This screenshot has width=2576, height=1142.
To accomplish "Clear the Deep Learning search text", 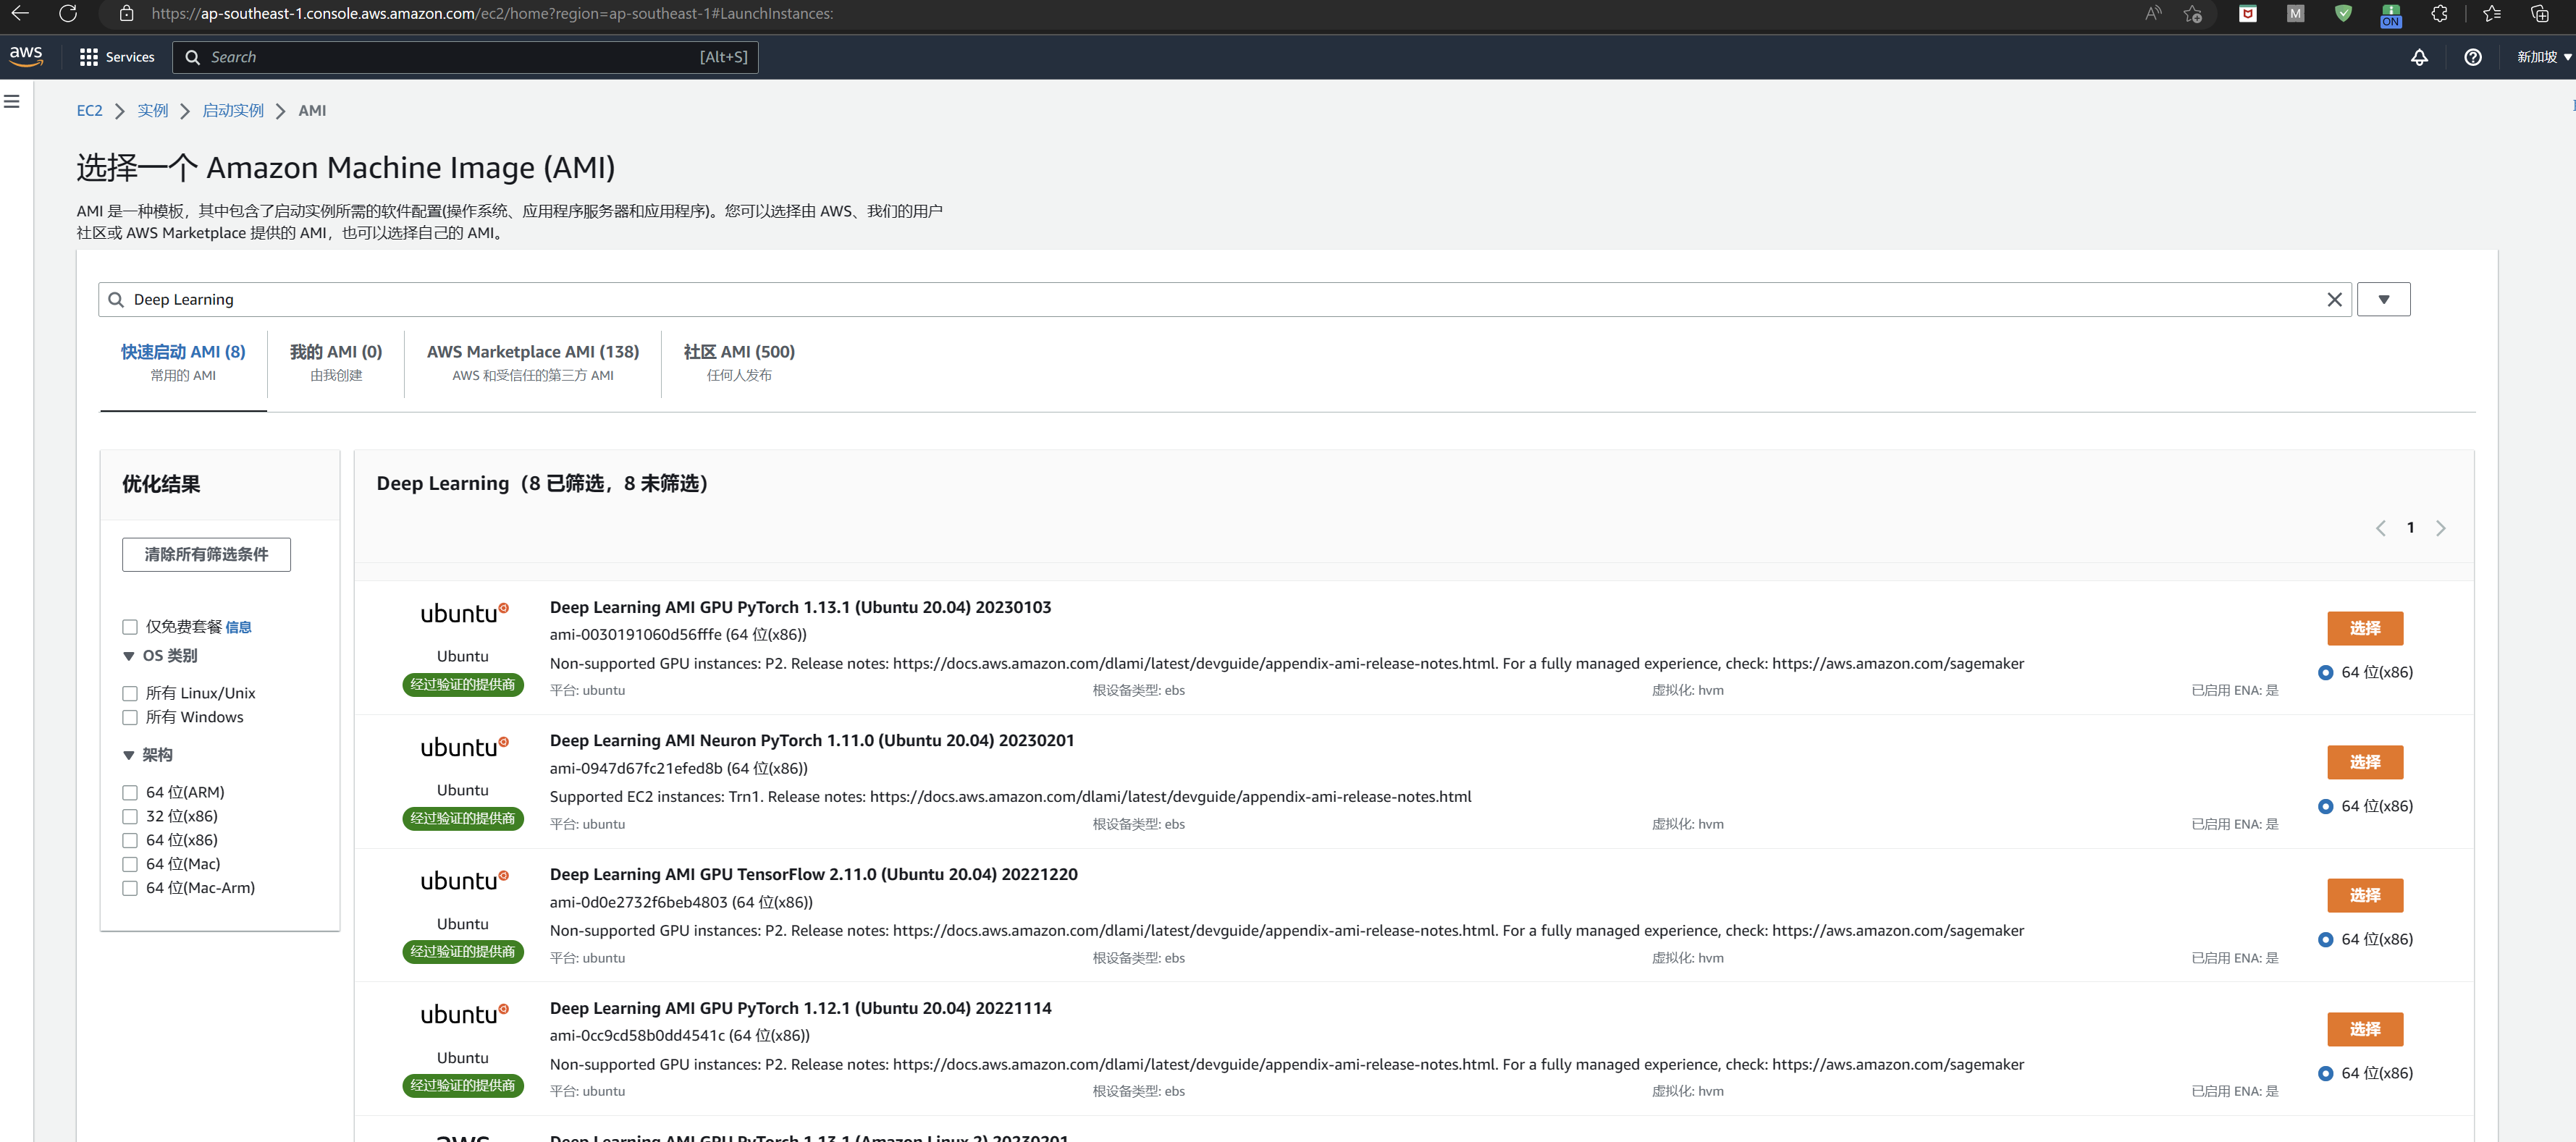I will 2334,300.
